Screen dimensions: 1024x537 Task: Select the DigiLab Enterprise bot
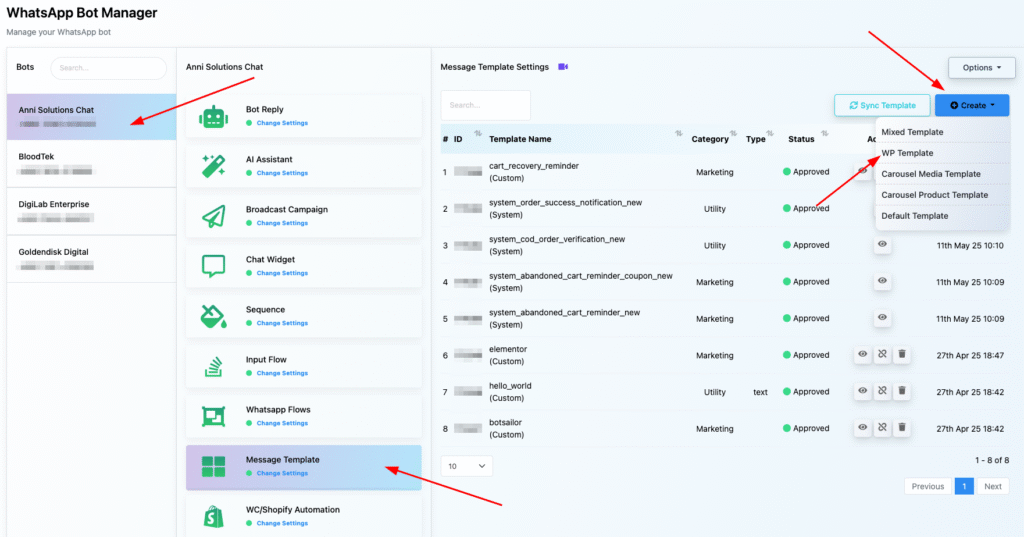pyautogui.click(x=91, y=212)
